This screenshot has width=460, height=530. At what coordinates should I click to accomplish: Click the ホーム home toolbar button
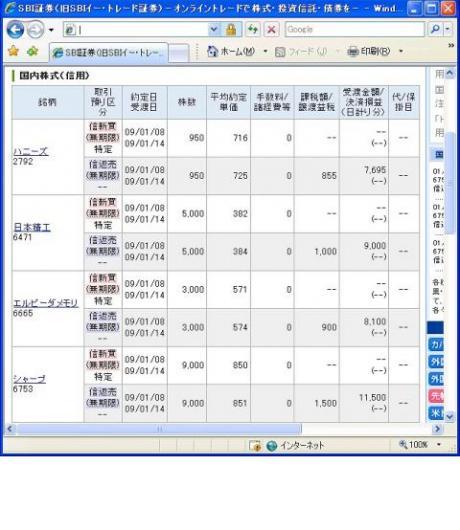click(x=231, y=51)
